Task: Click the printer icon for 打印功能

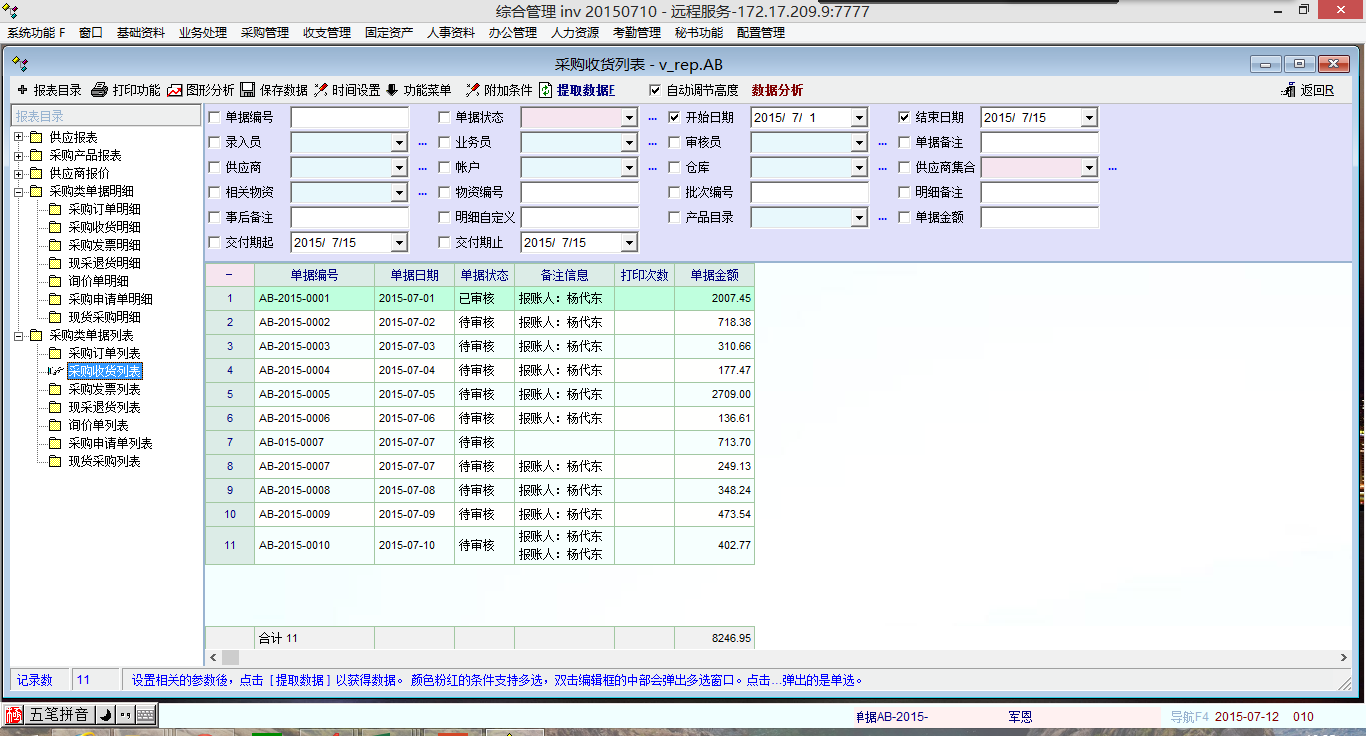Action: (x=99, y=90)
